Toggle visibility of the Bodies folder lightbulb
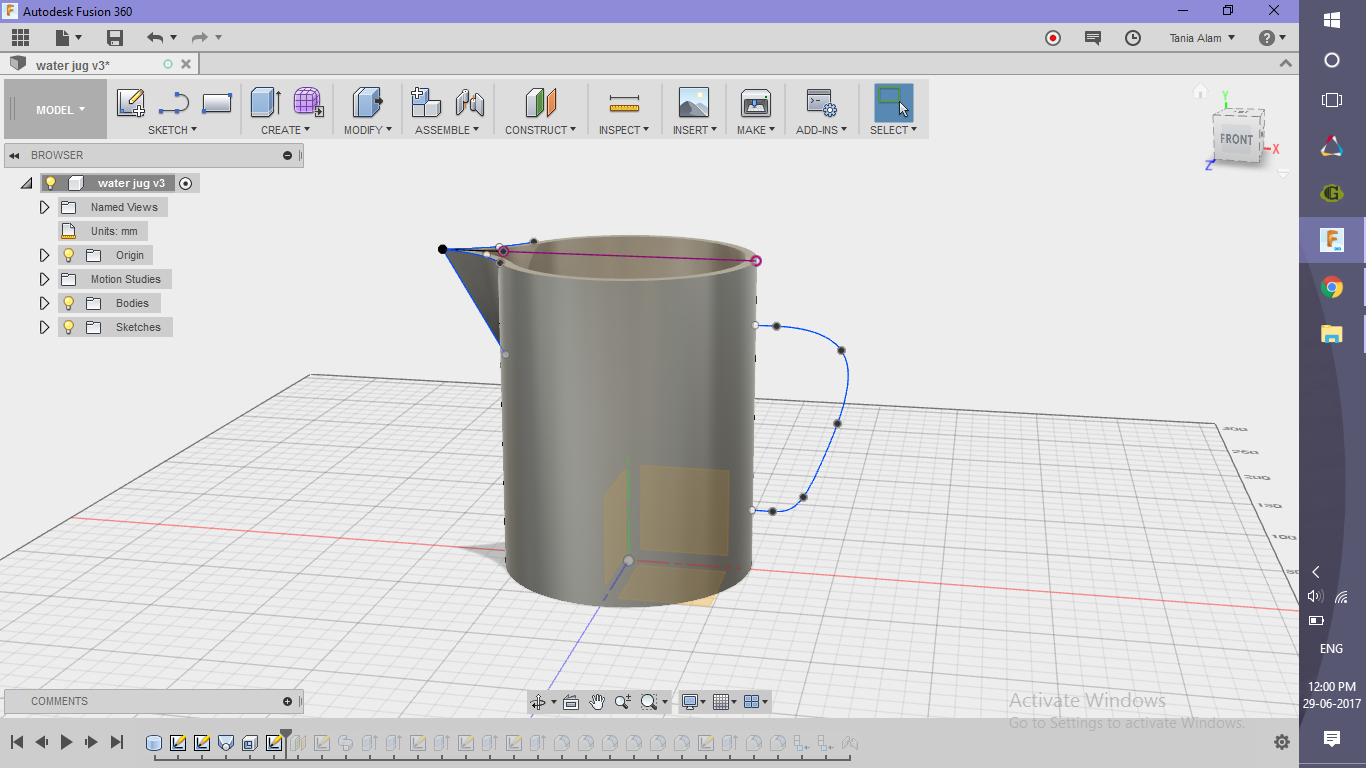 [x=67, y=302]
